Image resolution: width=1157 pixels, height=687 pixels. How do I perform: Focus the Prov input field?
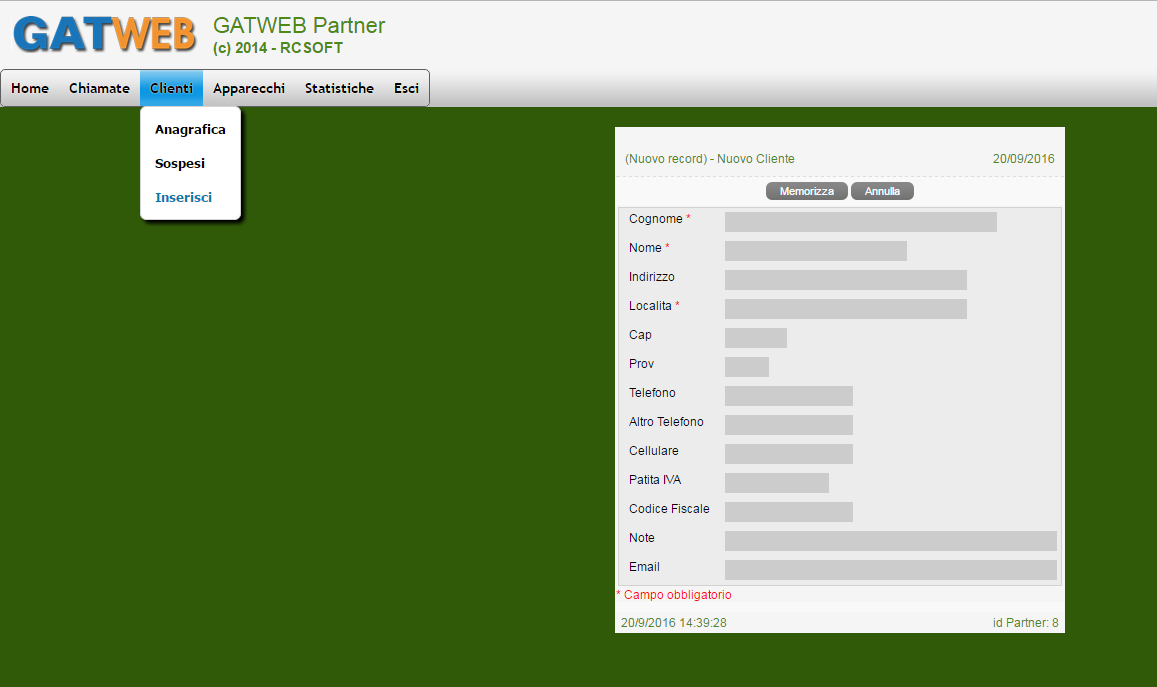[747, 367]
